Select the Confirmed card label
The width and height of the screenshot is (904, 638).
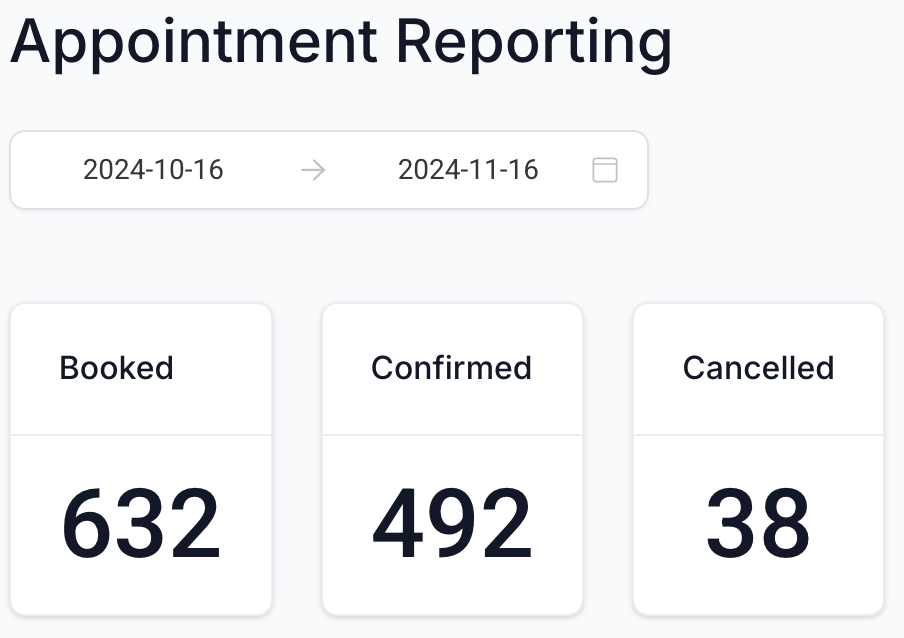pyautogui.click(x=451, y=368)
